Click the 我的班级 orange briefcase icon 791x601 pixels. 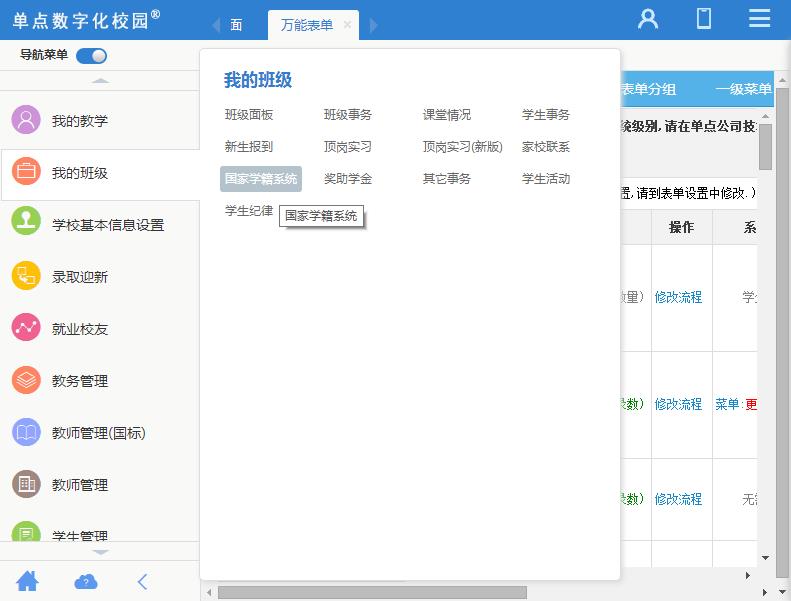(26, 172)
